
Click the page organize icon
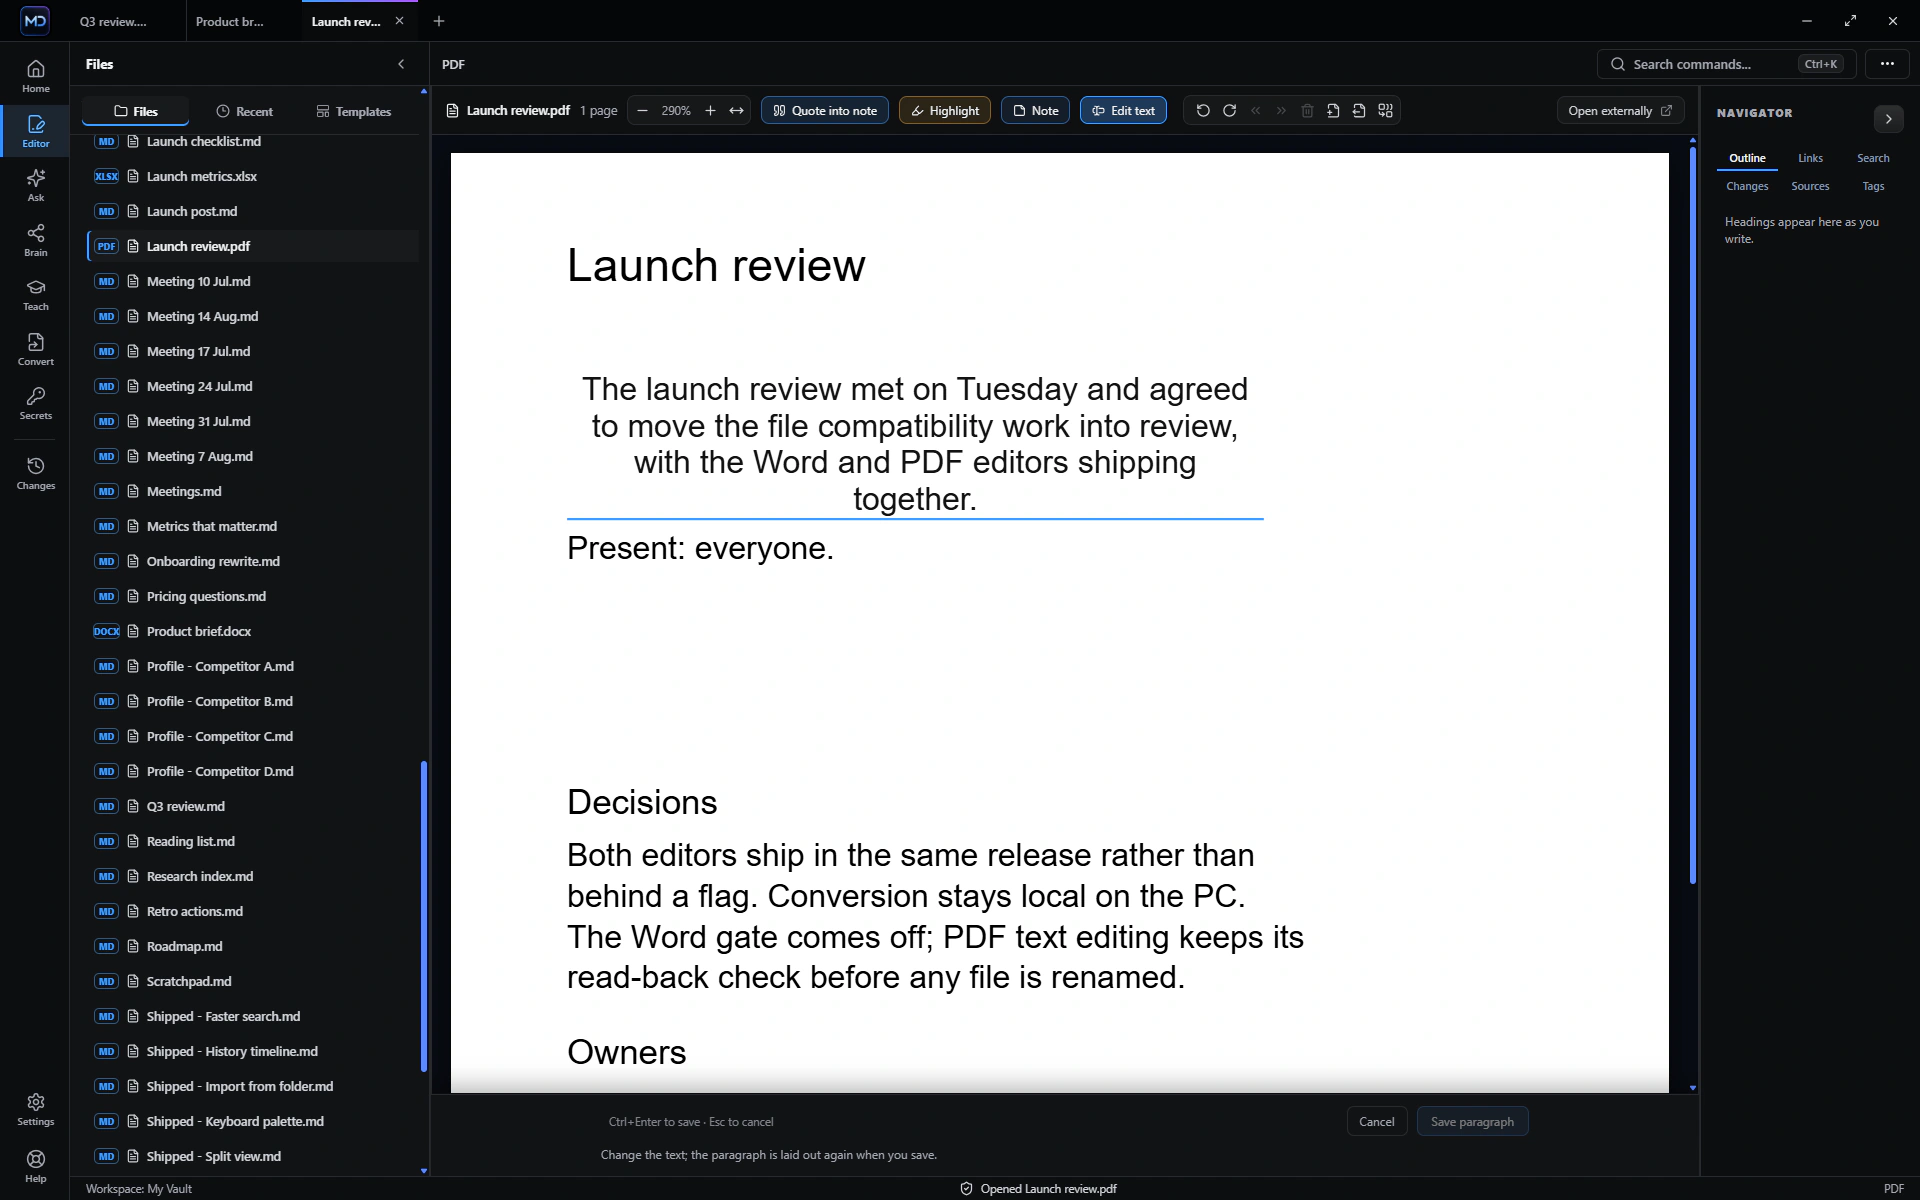click(1385, 111)
